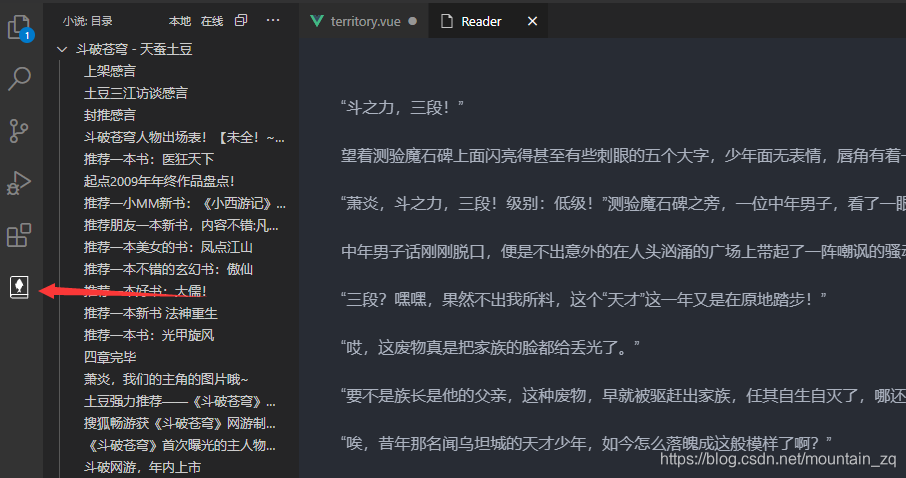Open chapter 封推感言
The image size is (906, 478).
click(110, 115)
